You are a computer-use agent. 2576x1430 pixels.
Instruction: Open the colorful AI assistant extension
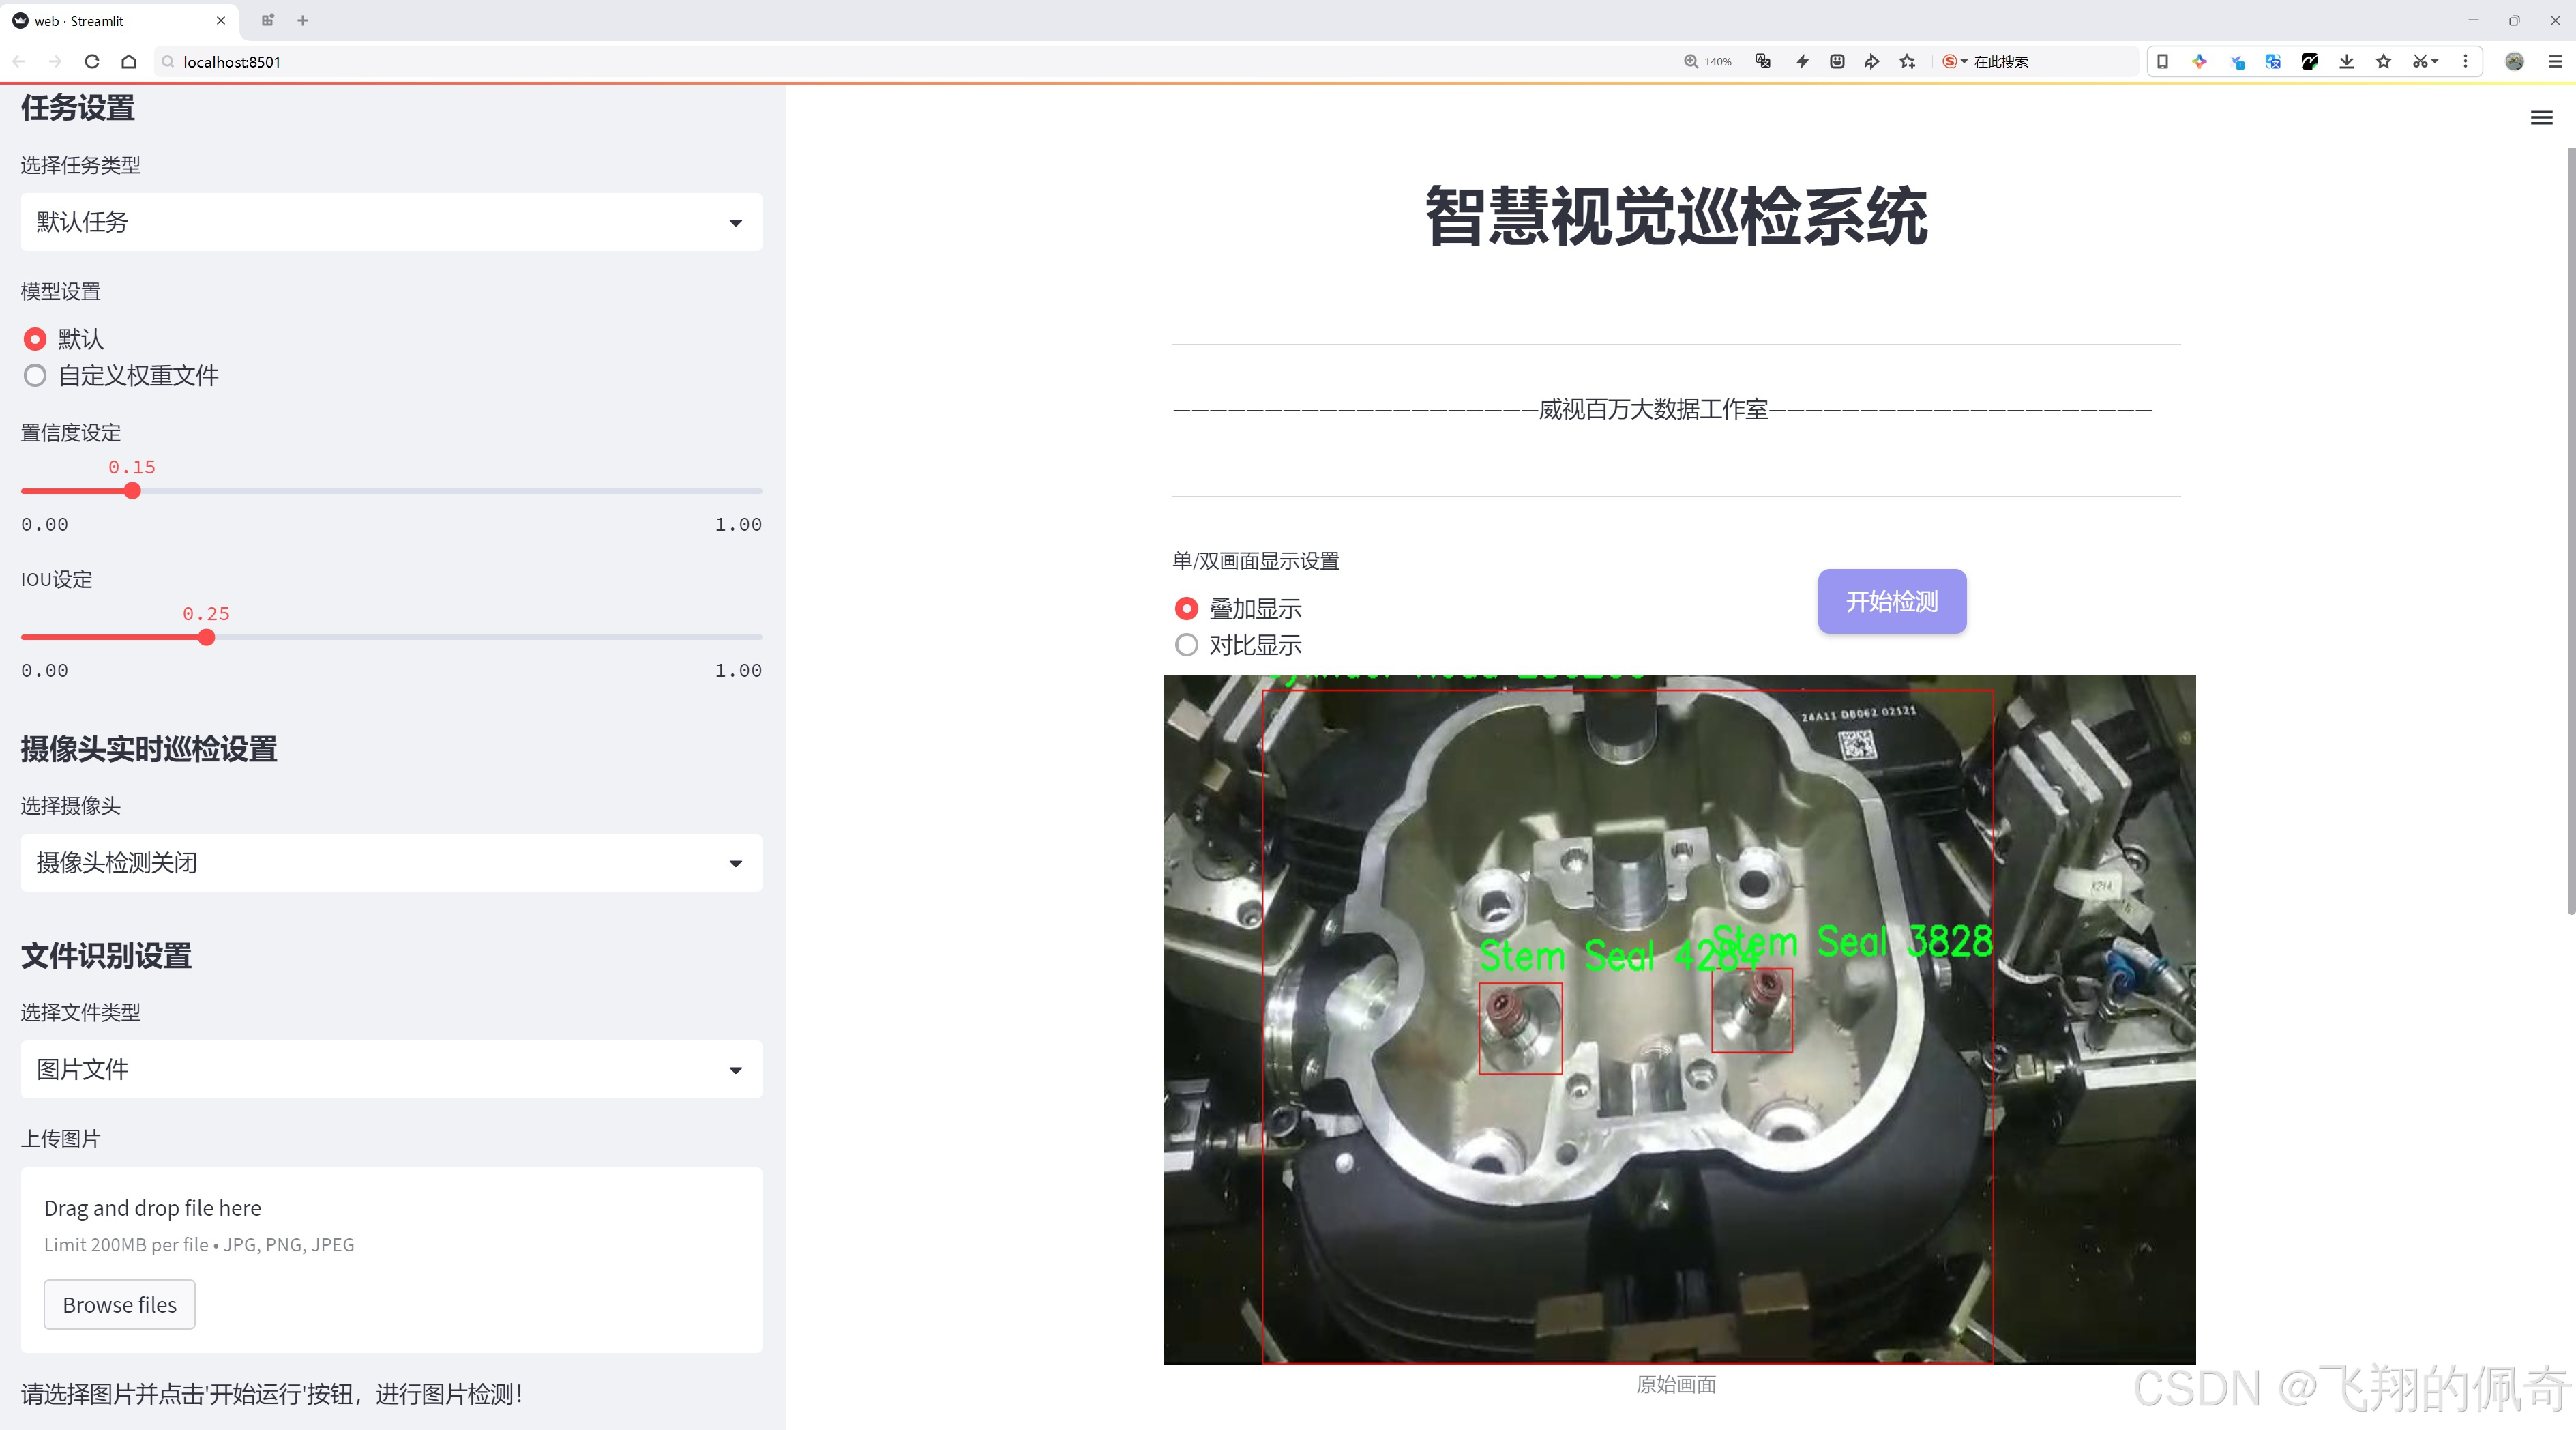pos(2199,61)
